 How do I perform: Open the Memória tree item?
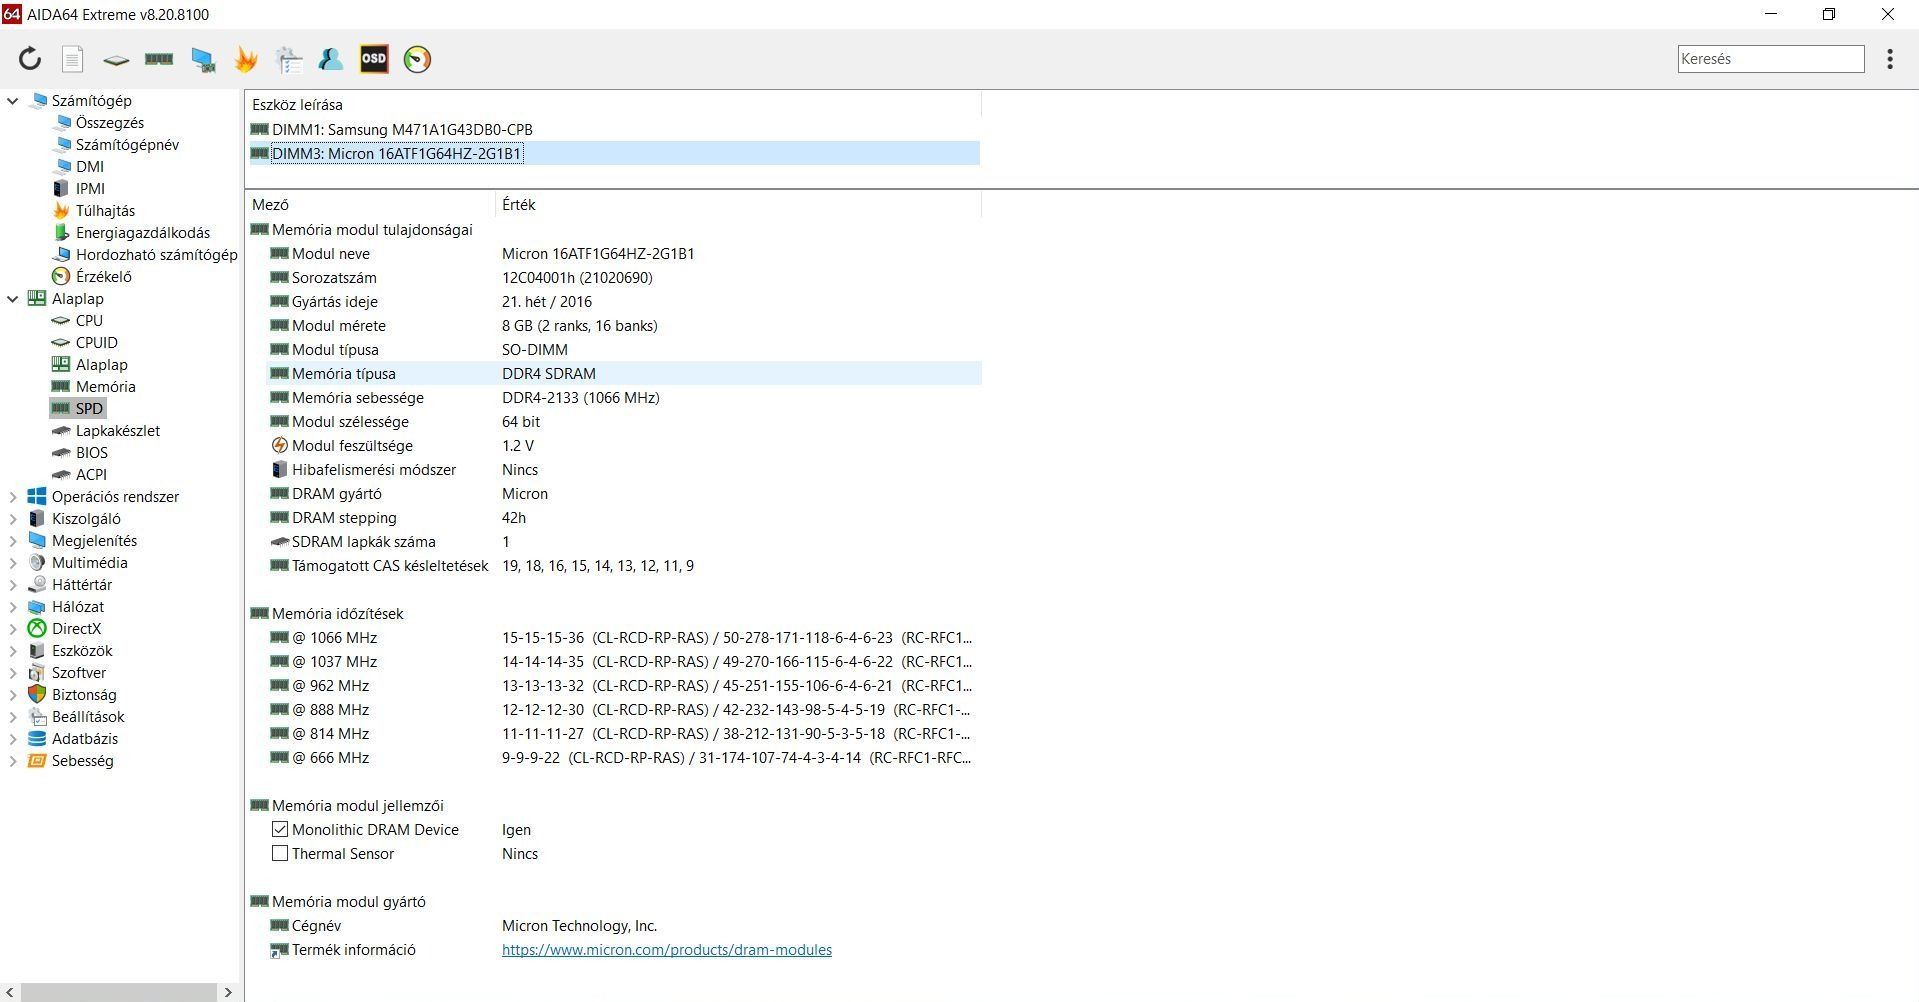106,387
